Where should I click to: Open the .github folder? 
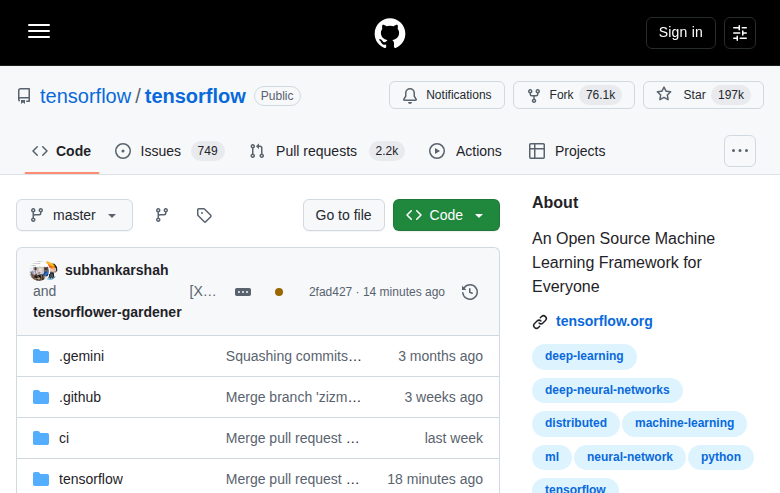(x=80, y=397)
